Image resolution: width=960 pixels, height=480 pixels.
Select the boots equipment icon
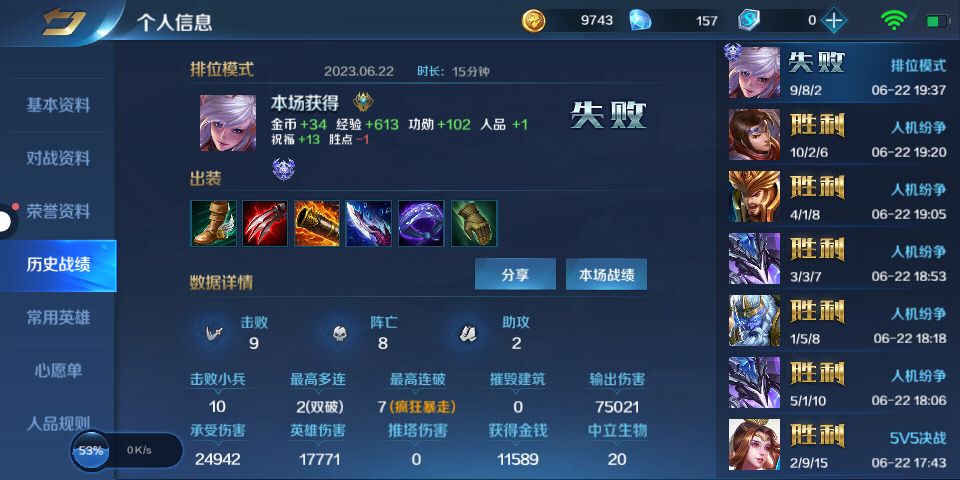pos(214,223)
